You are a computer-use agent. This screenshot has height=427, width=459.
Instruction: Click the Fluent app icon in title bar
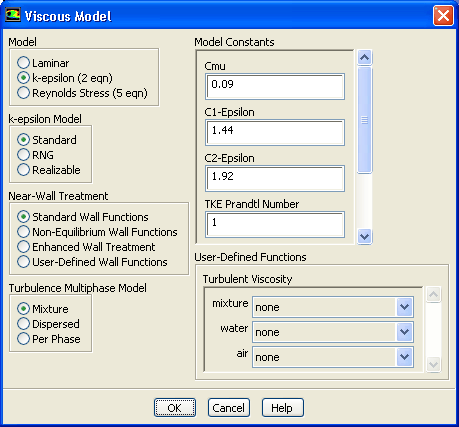13,15
